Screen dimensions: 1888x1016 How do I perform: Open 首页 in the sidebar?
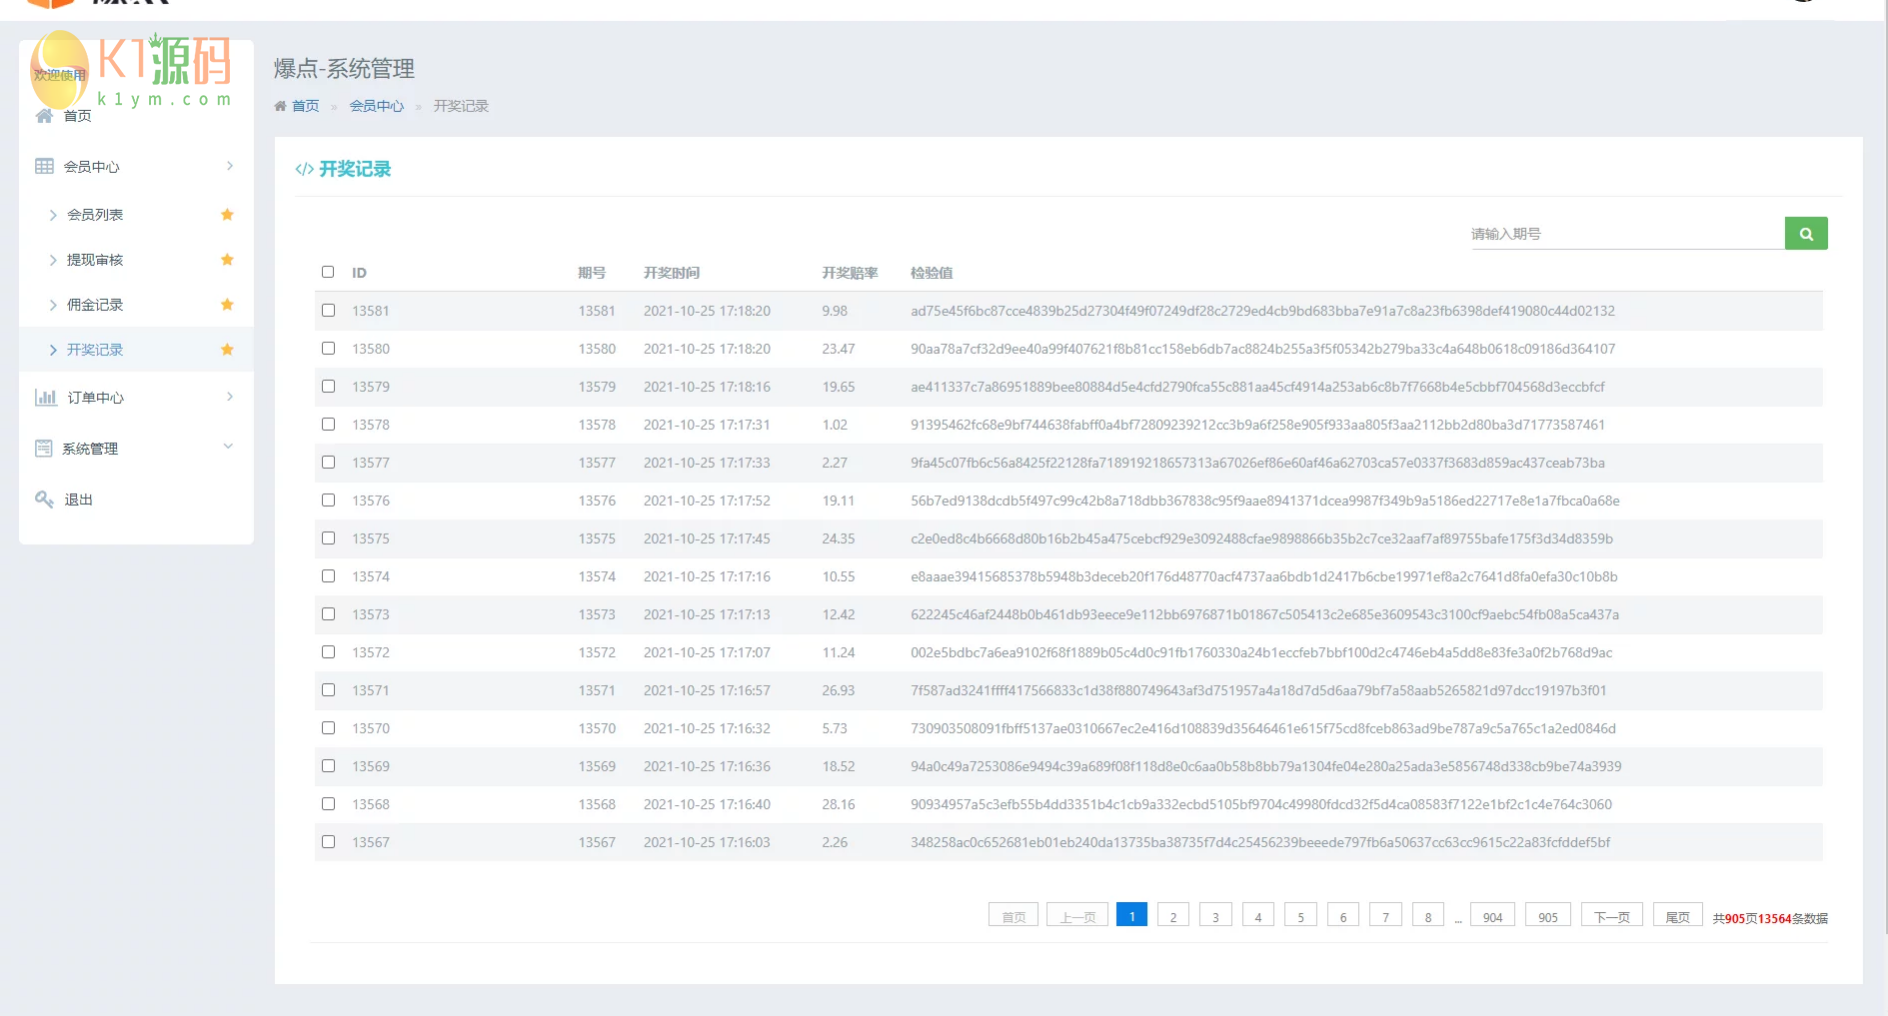point(78,116)
